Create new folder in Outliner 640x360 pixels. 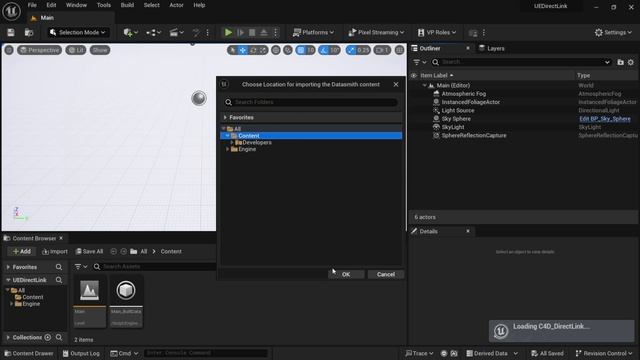tap(620, 62)
